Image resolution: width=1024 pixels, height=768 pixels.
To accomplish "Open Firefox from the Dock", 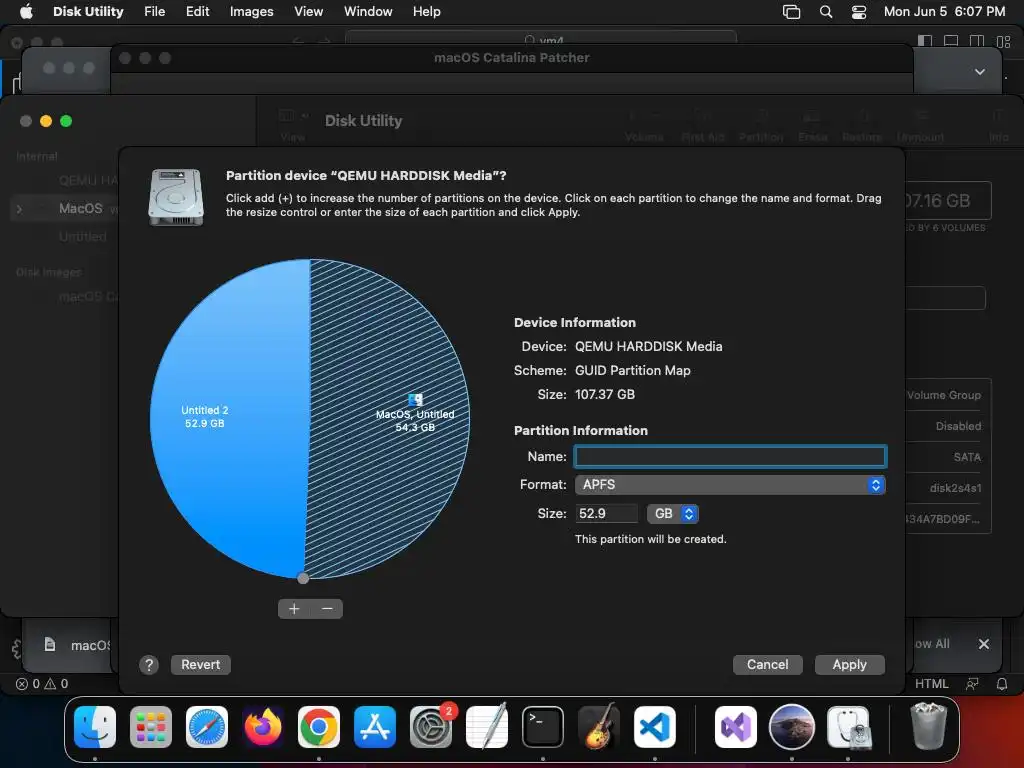I will [263, 727].
